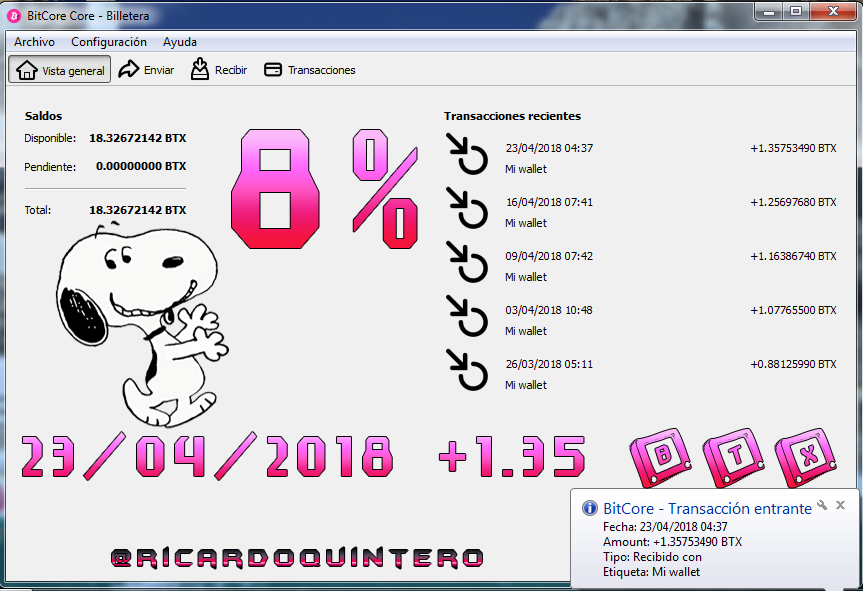Open the Recibir receive icon
This screenshot has width=863, height=591.
point(200,69)
